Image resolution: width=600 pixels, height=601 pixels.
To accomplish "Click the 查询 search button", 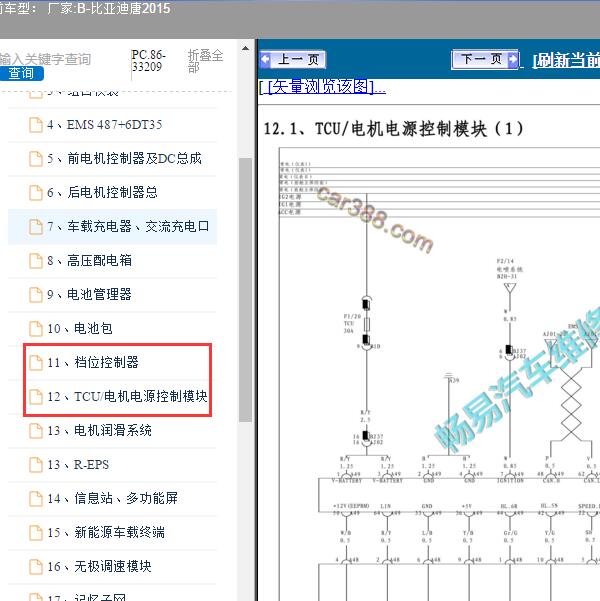I will coord(21,73).
